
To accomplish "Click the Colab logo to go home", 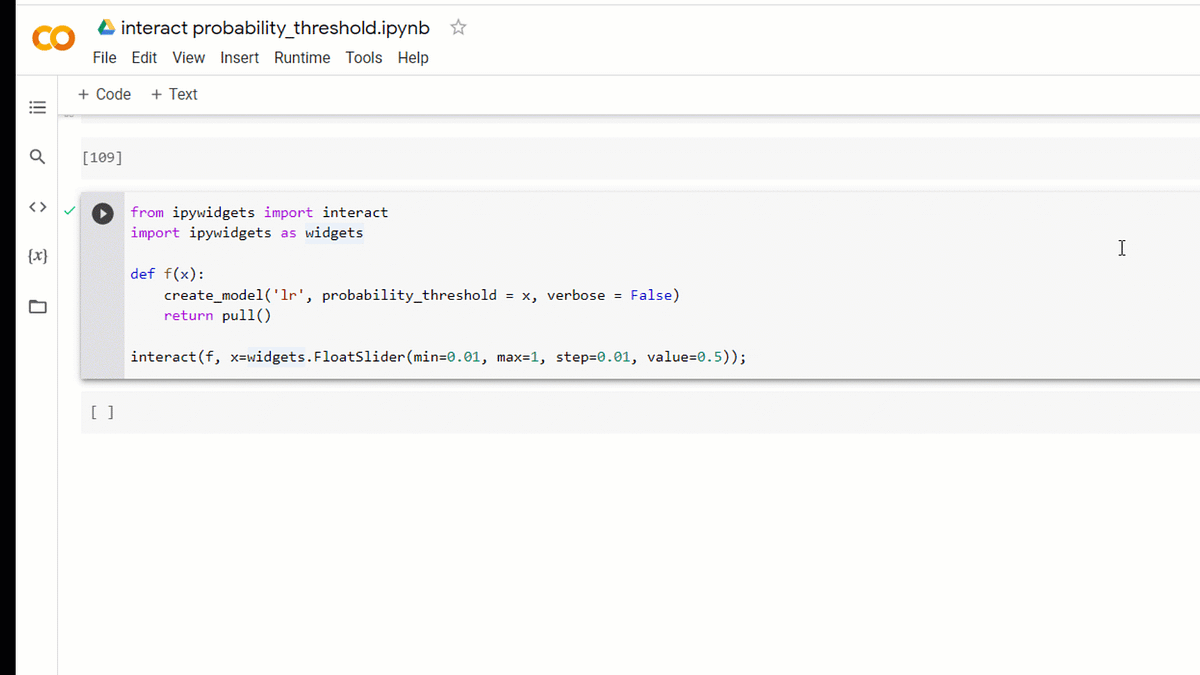I will [x=53, y=38].
